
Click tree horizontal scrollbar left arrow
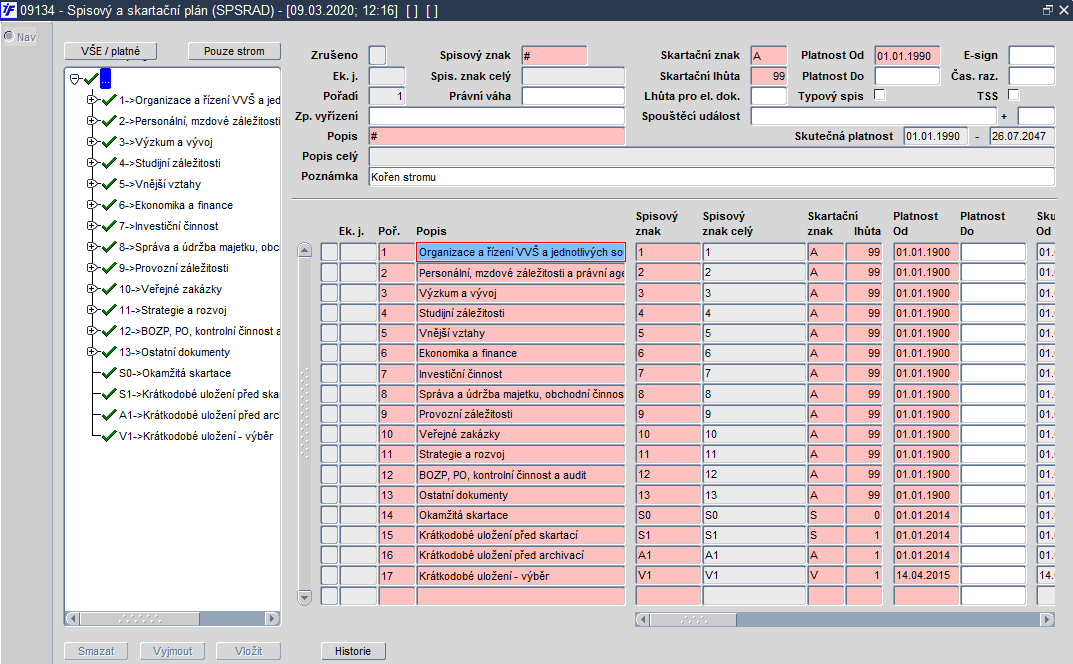(x=72, y=618)
